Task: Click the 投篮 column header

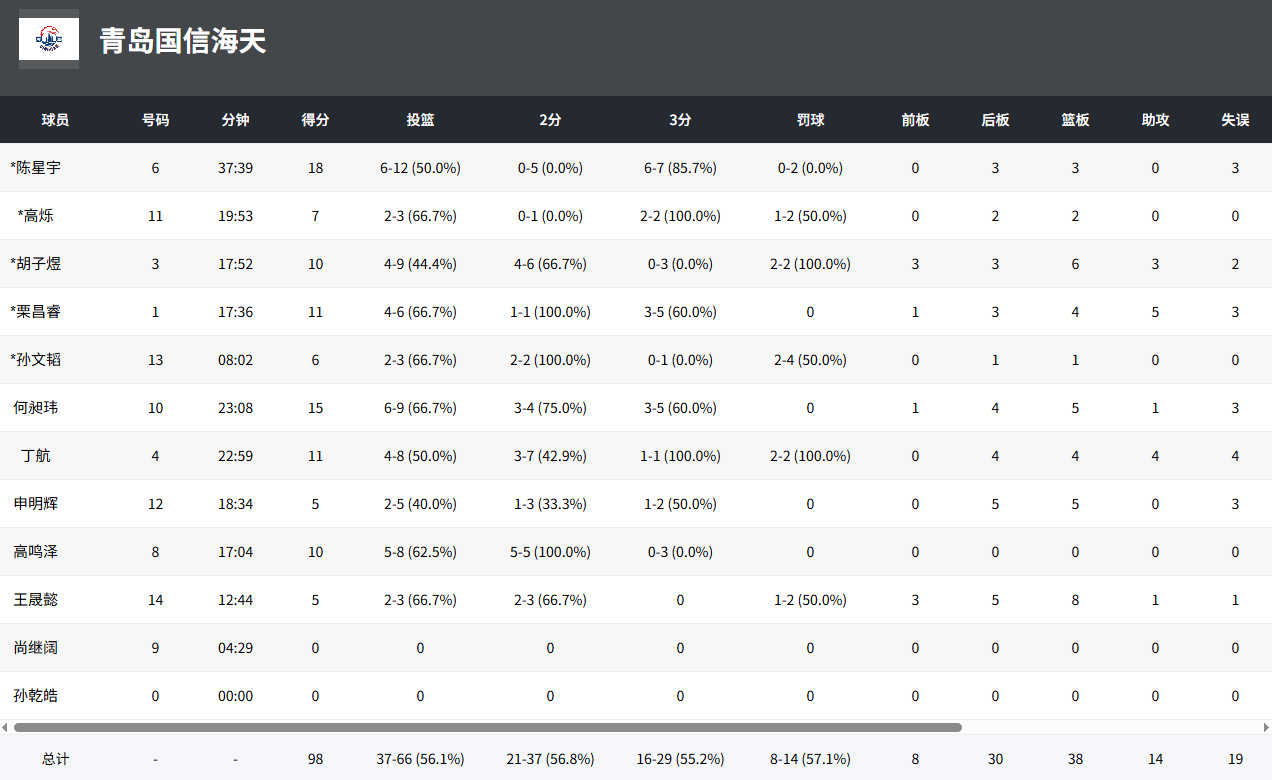Action: point(420,120)
